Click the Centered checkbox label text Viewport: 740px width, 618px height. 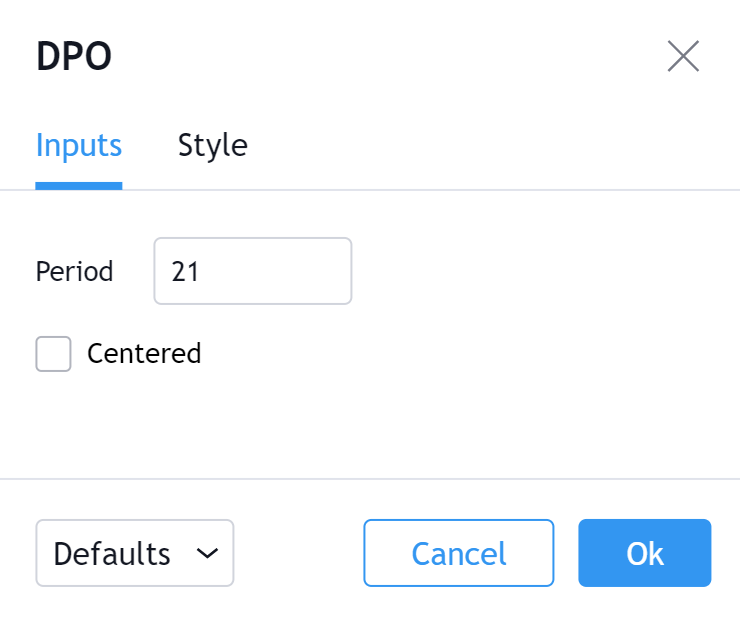[x=144, y=354]
